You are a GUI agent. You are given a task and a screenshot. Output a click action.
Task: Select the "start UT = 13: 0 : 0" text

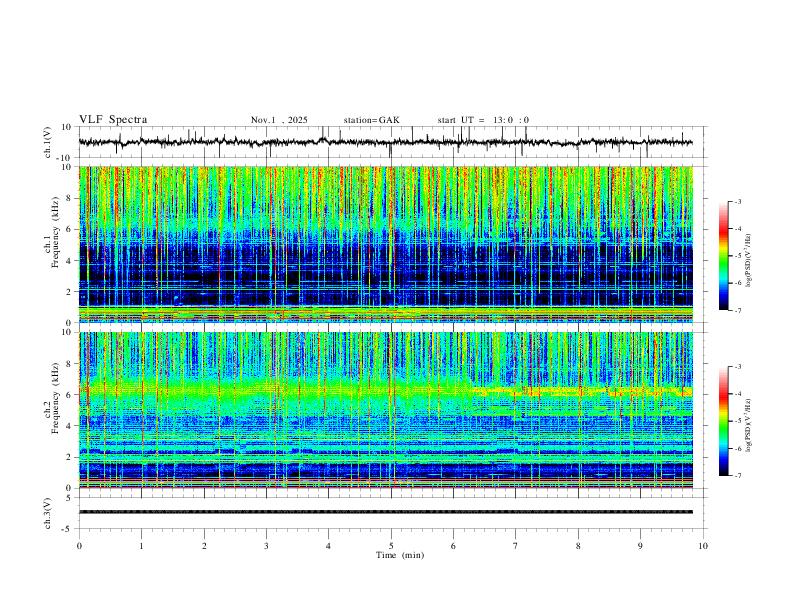[x=483, y=120]
